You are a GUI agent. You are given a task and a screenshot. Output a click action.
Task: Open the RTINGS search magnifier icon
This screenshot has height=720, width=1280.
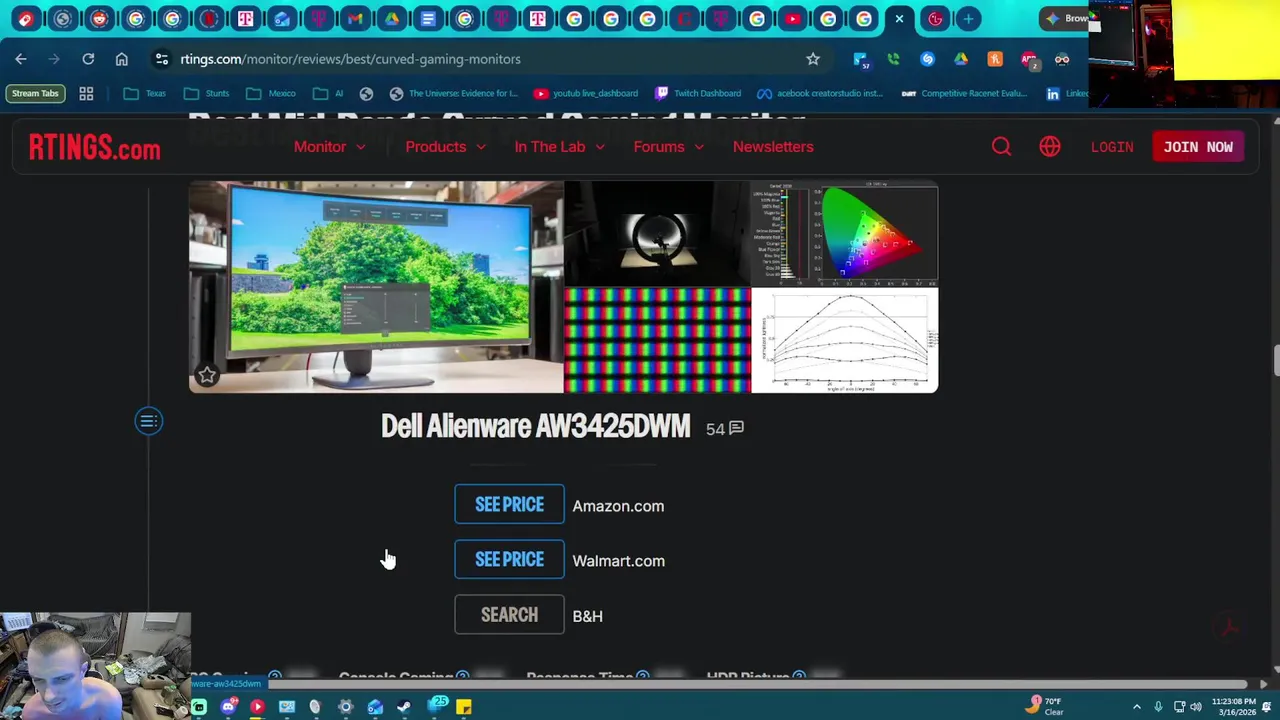(1001, 147)
